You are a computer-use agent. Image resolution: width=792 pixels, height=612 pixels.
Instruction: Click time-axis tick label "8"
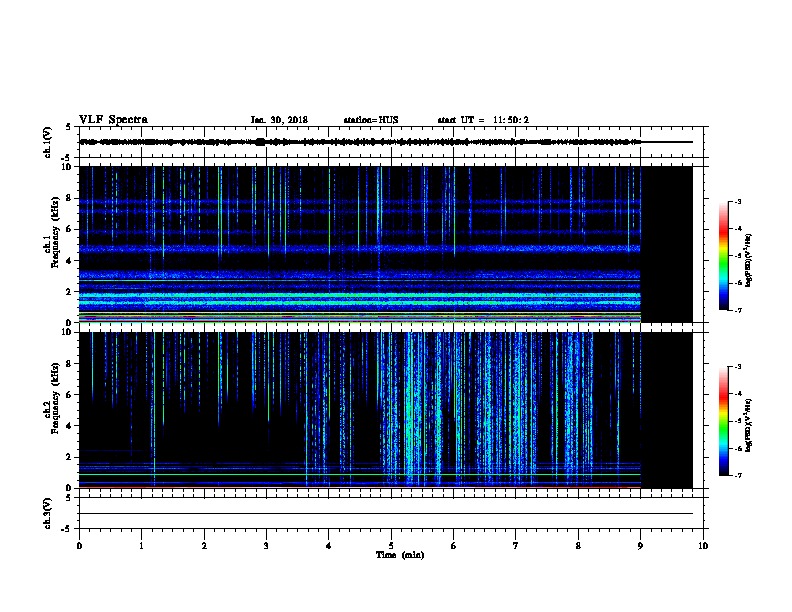[578, 546]
